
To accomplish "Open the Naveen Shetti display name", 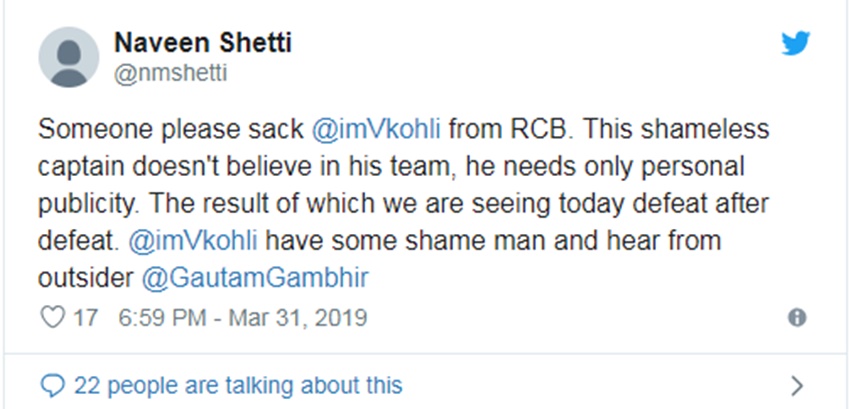I will pyautogui.click(x=202, y=44).
